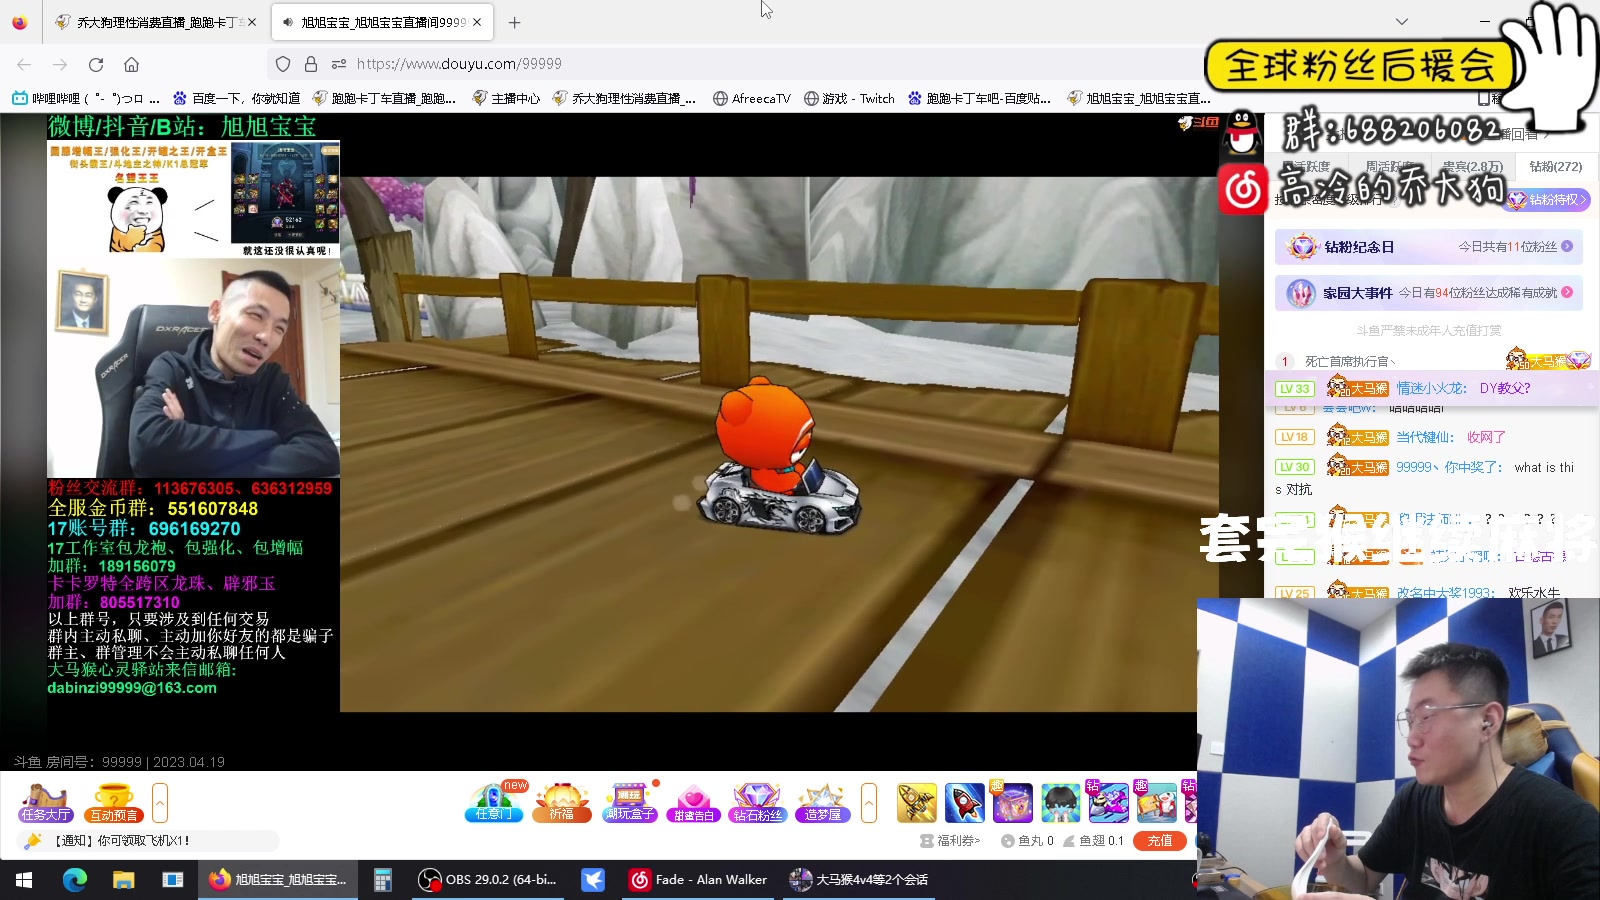Click username 死亡首席执行官 in ranking
This screenshot has width=1600, height=900.
point(1350,361)
